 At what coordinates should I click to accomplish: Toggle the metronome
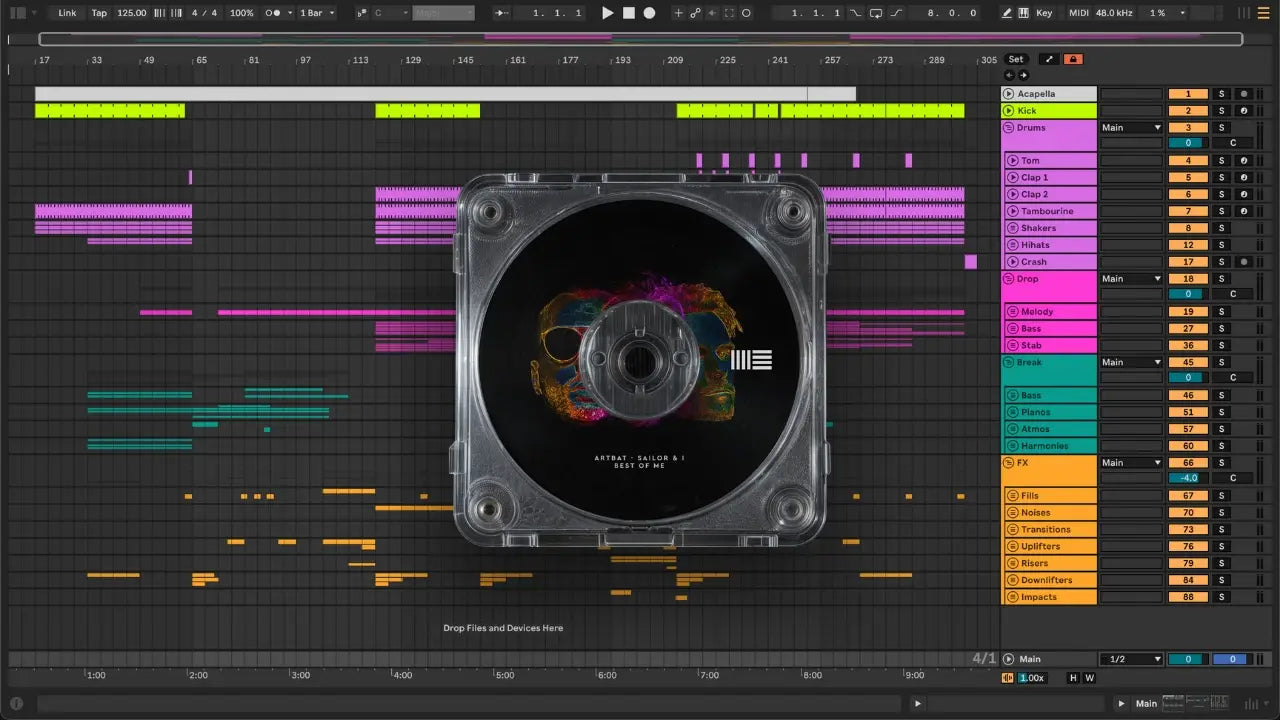[x=273, y=13]
